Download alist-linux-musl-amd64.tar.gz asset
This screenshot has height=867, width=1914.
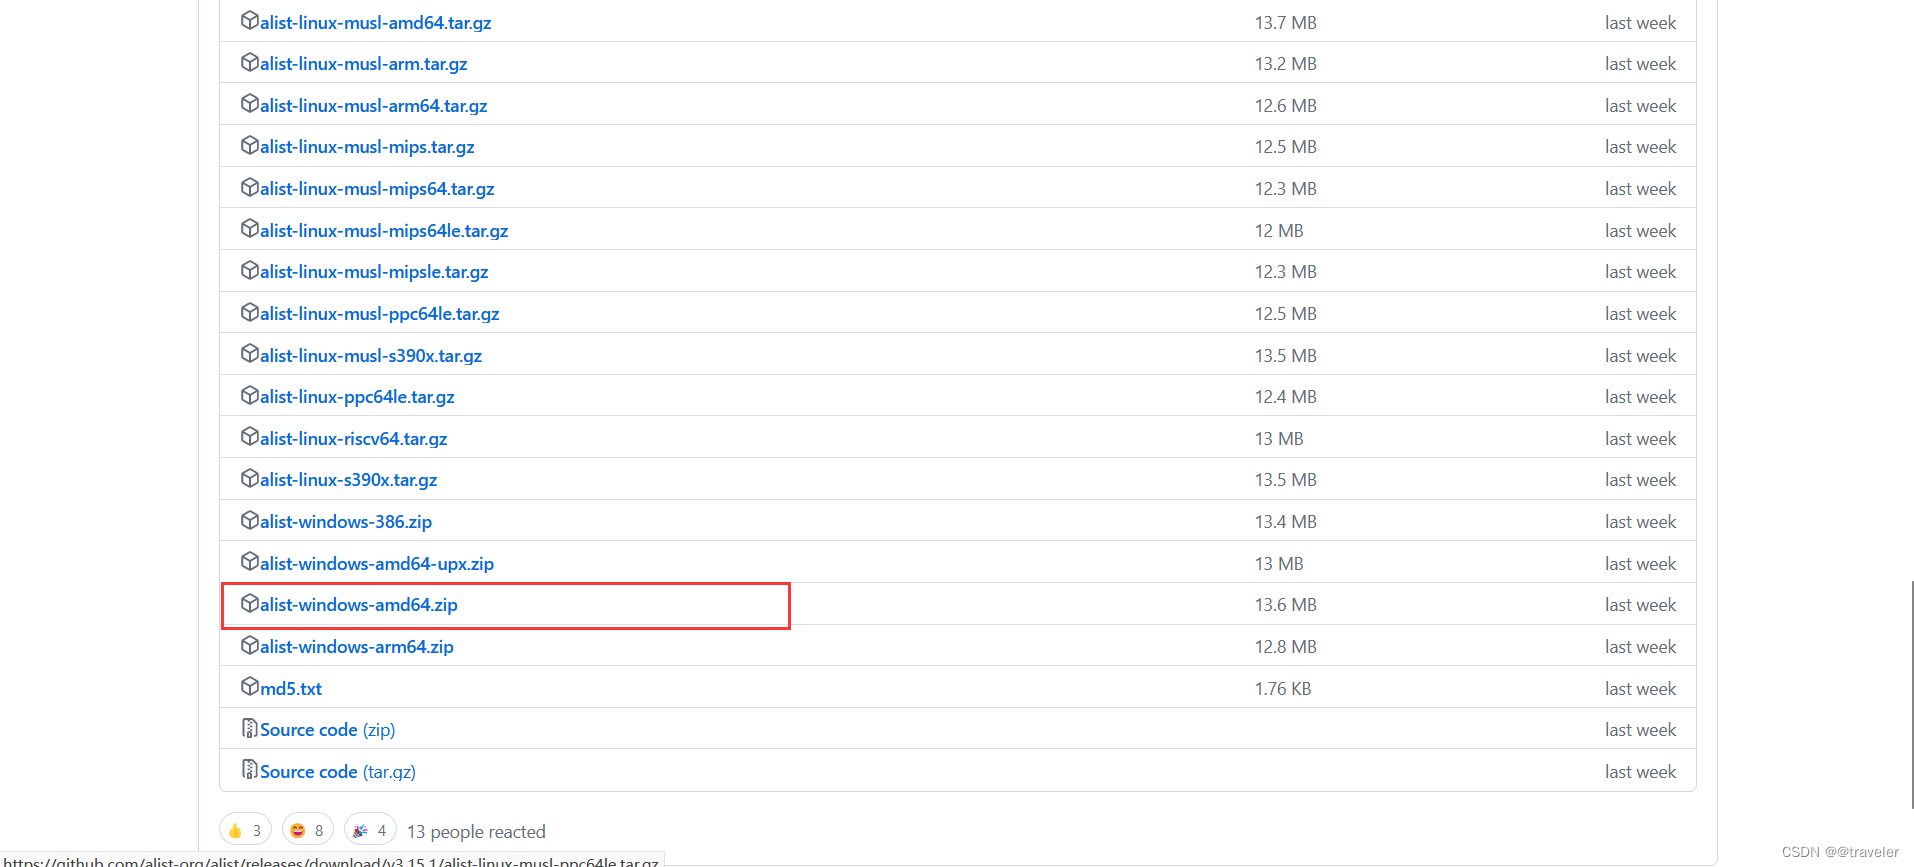pyautogui.click(x=375, y=22)
